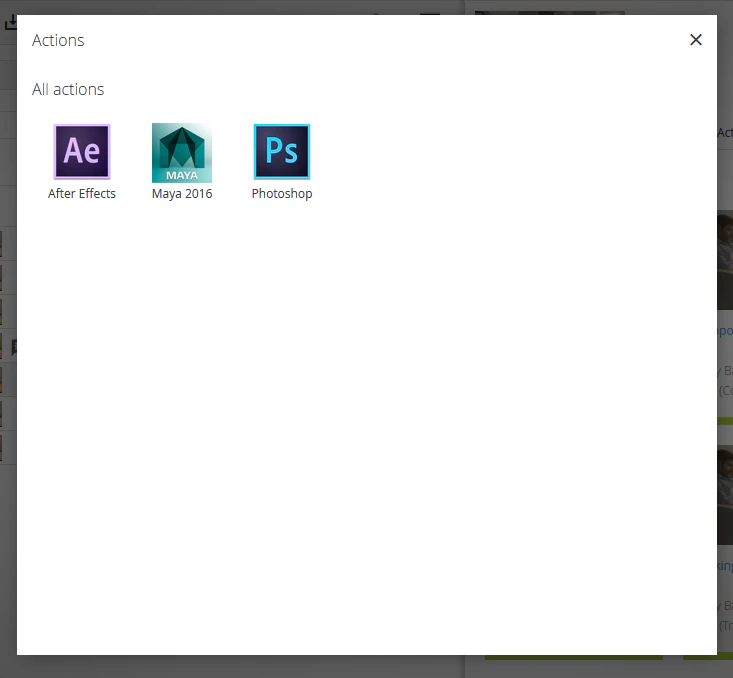Launch Photoshop from the Ps icon
The height and width of the screenshot is (678, 733).
[x=282, y=151]
